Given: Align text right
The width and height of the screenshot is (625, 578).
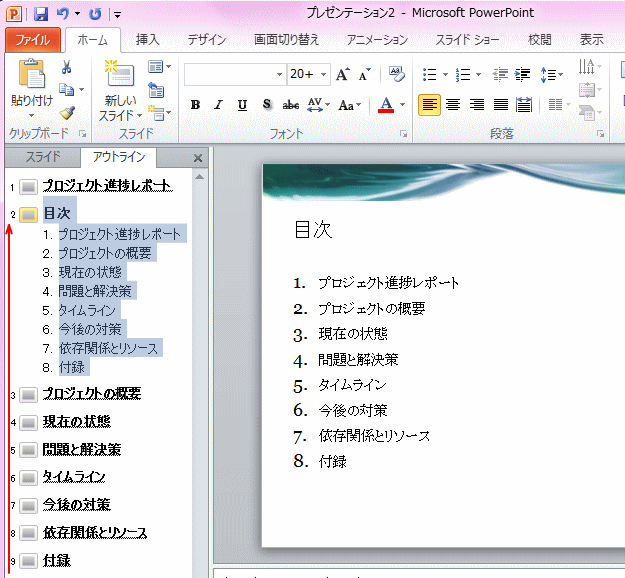Looking at the screenshot, I should (x=477, y=105).
